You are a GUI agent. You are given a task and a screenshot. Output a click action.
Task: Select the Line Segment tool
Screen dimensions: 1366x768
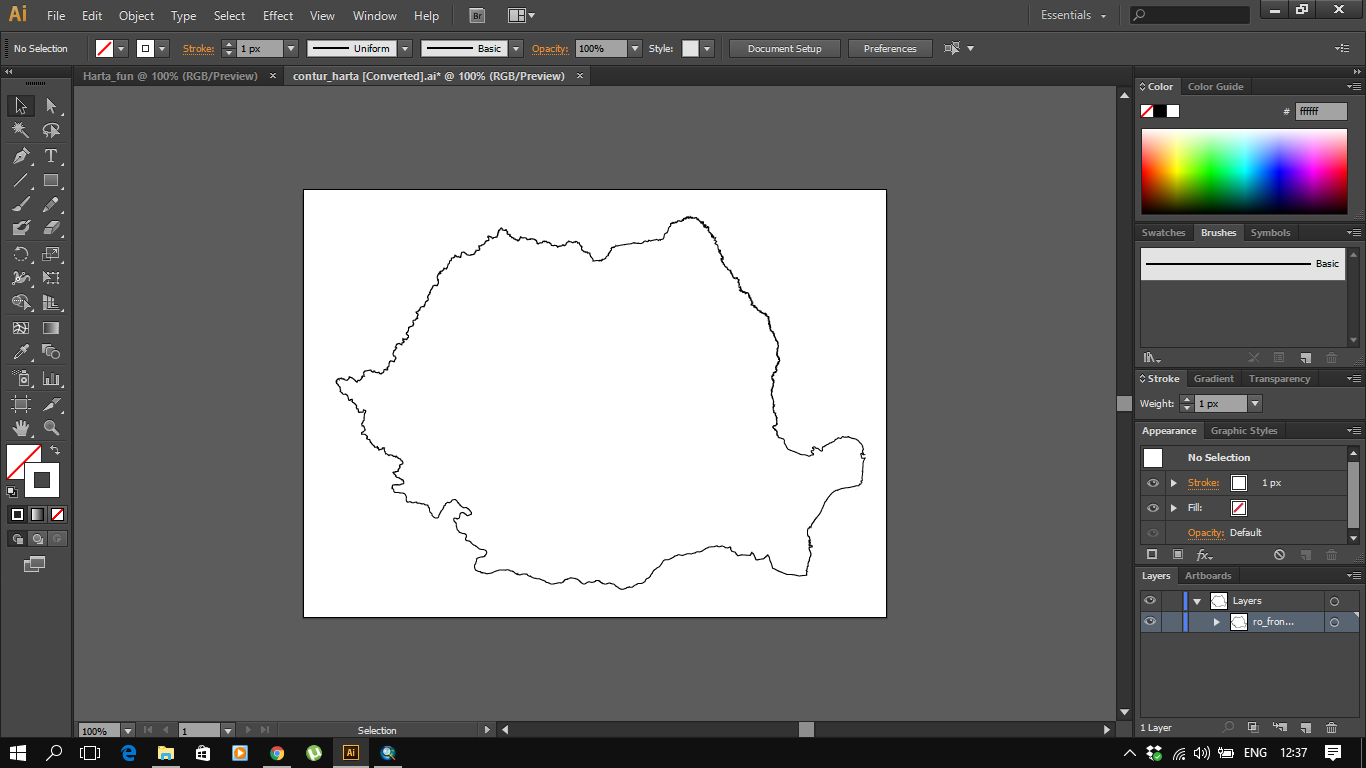click(21, 181)
